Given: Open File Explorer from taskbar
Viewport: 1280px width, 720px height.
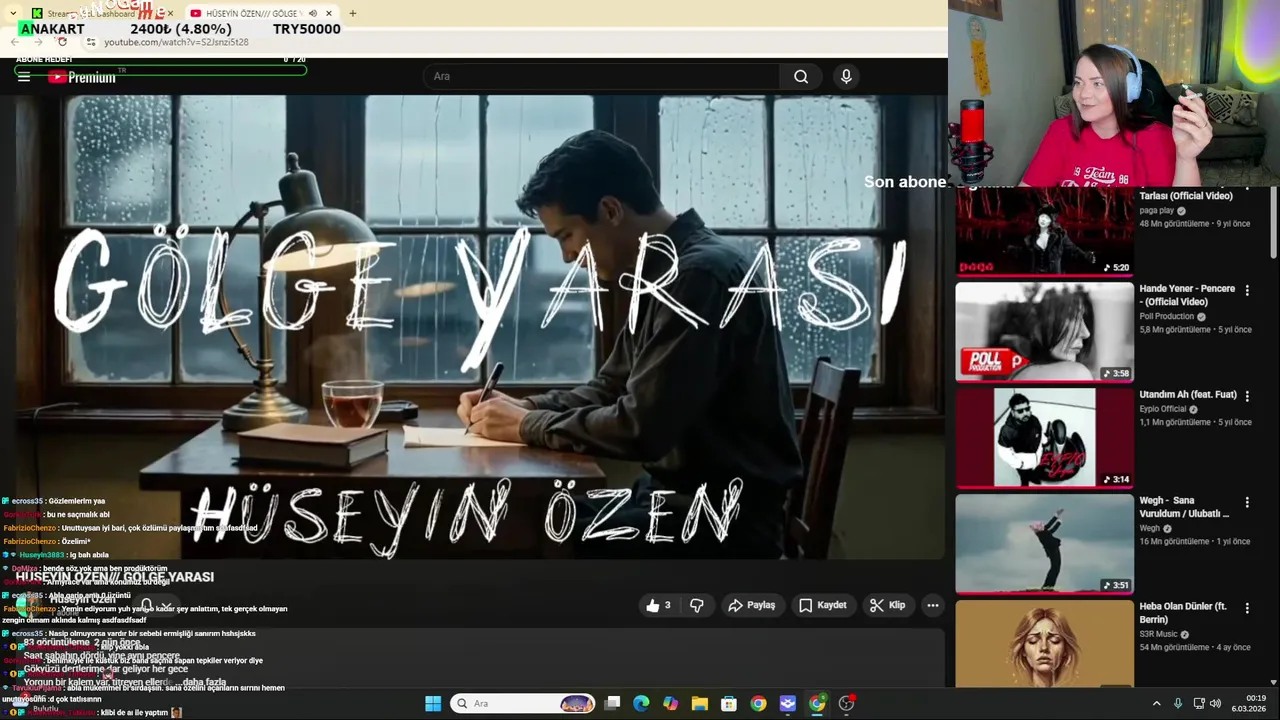Looking at the screenshot, I should point(699,703).
